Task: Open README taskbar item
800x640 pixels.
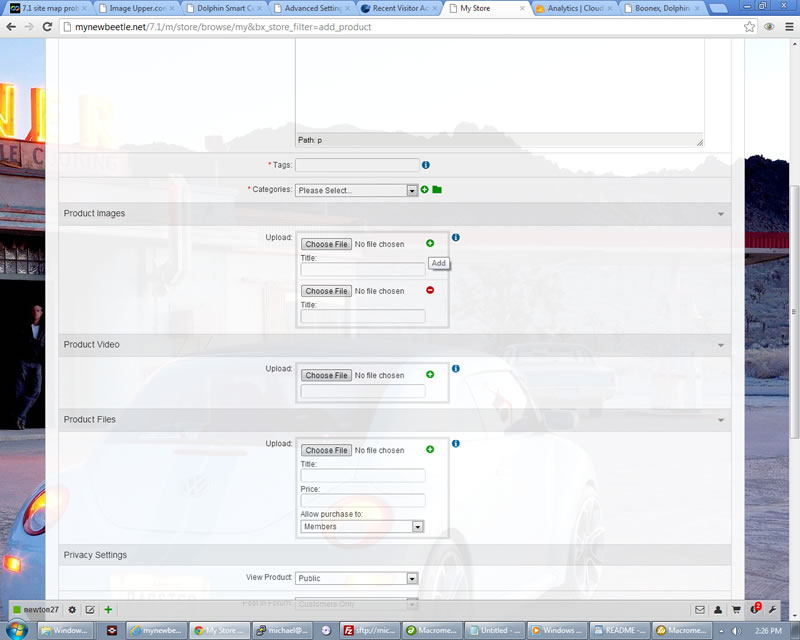Action: click(620, 630)
